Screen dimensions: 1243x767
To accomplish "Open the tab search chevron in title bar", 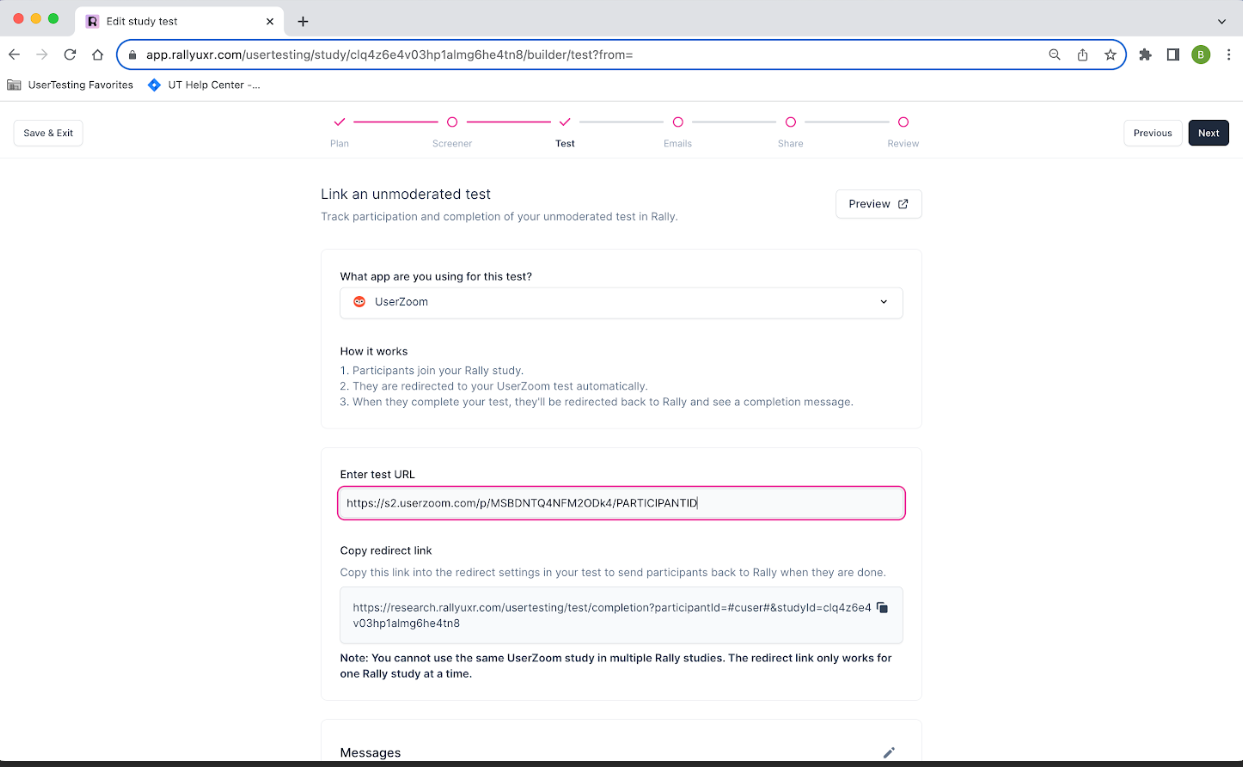I will pos(1221,21).
